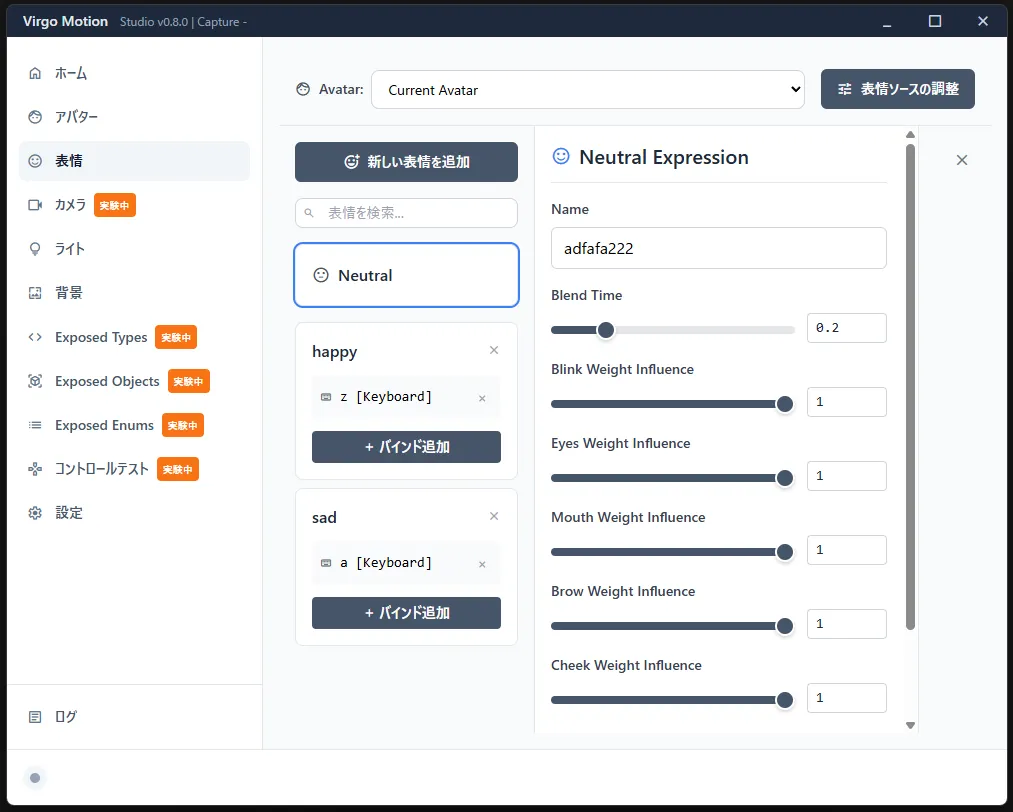Viewport: 1013px width, 812px height.
Task: Click the control test gamepad icon
Action: click(36, 469)
